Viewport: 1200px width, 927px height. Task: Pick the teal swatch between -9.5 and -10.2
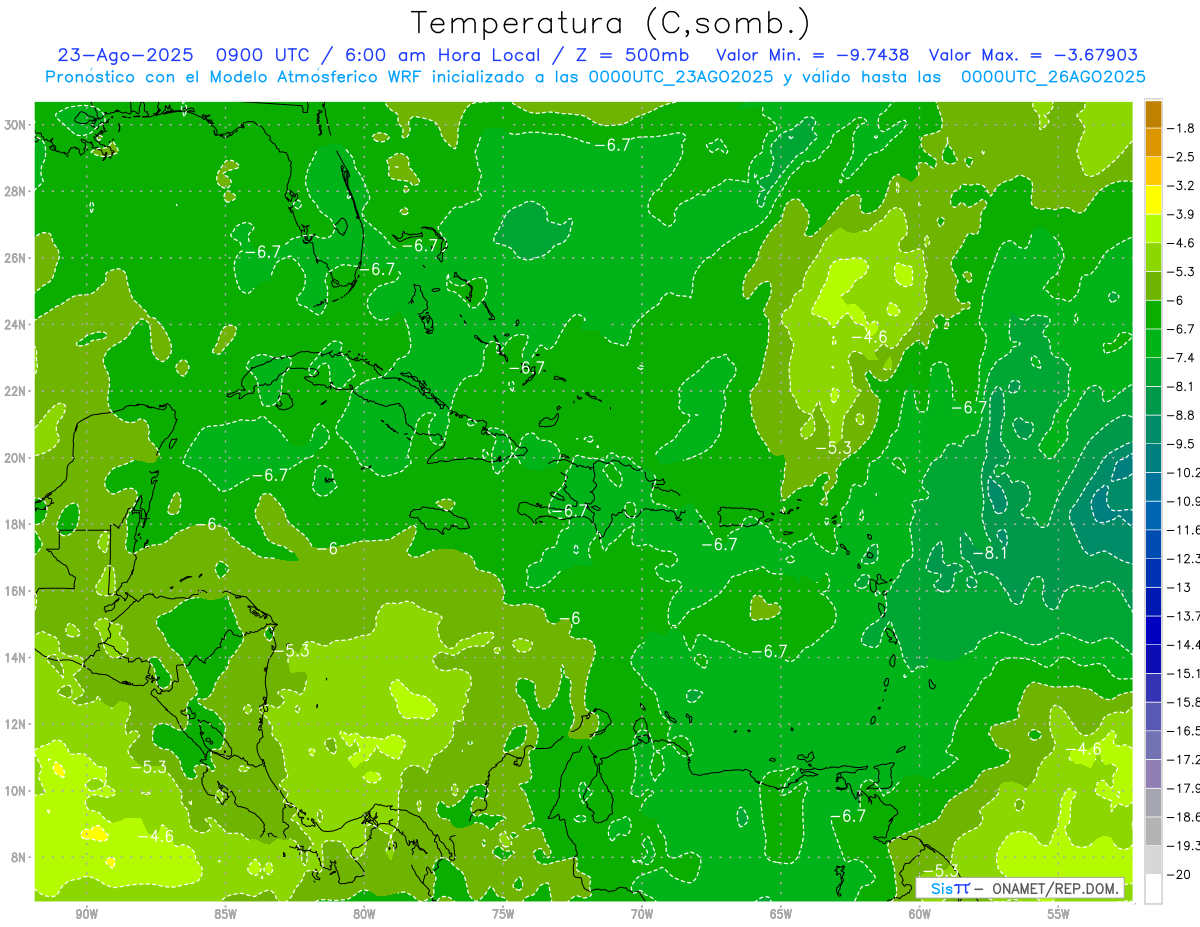[x=1153, y=458]
